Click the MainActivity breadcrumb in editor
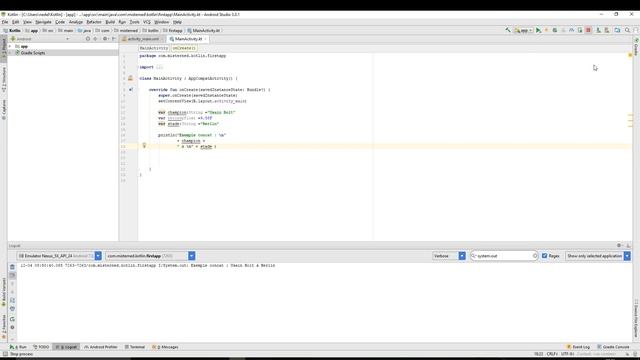Image resolution: width=640 pixels, height=360 pixels. pos(154,48)
